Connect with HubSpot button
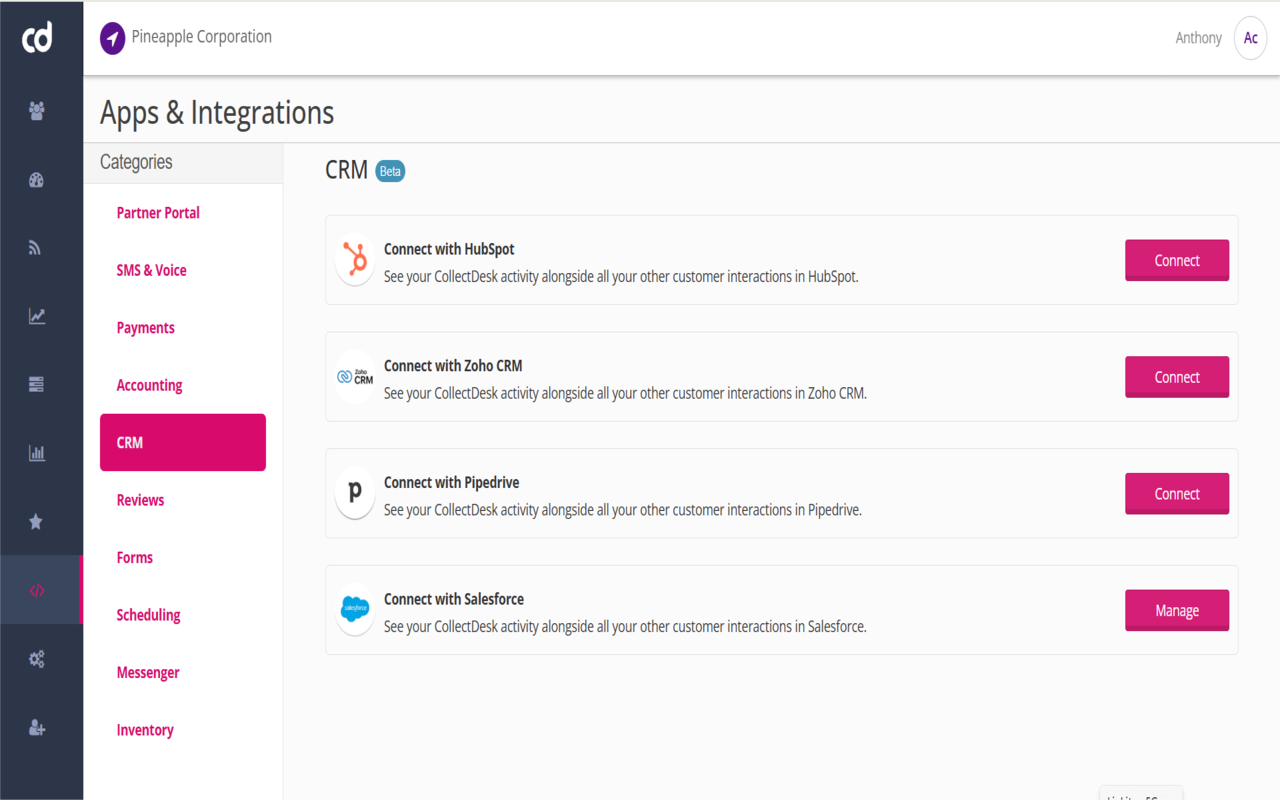This screenshot has width=1280, height=800. (x=1176, y=260)
